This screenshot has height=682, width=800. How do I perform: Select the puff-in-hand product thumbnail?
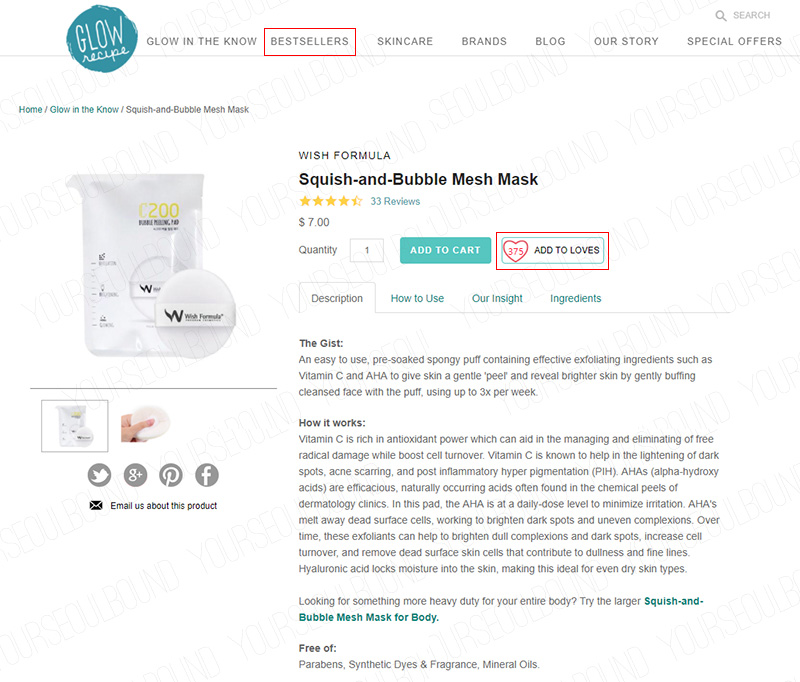pyautogui.click(x=146, y=425)
